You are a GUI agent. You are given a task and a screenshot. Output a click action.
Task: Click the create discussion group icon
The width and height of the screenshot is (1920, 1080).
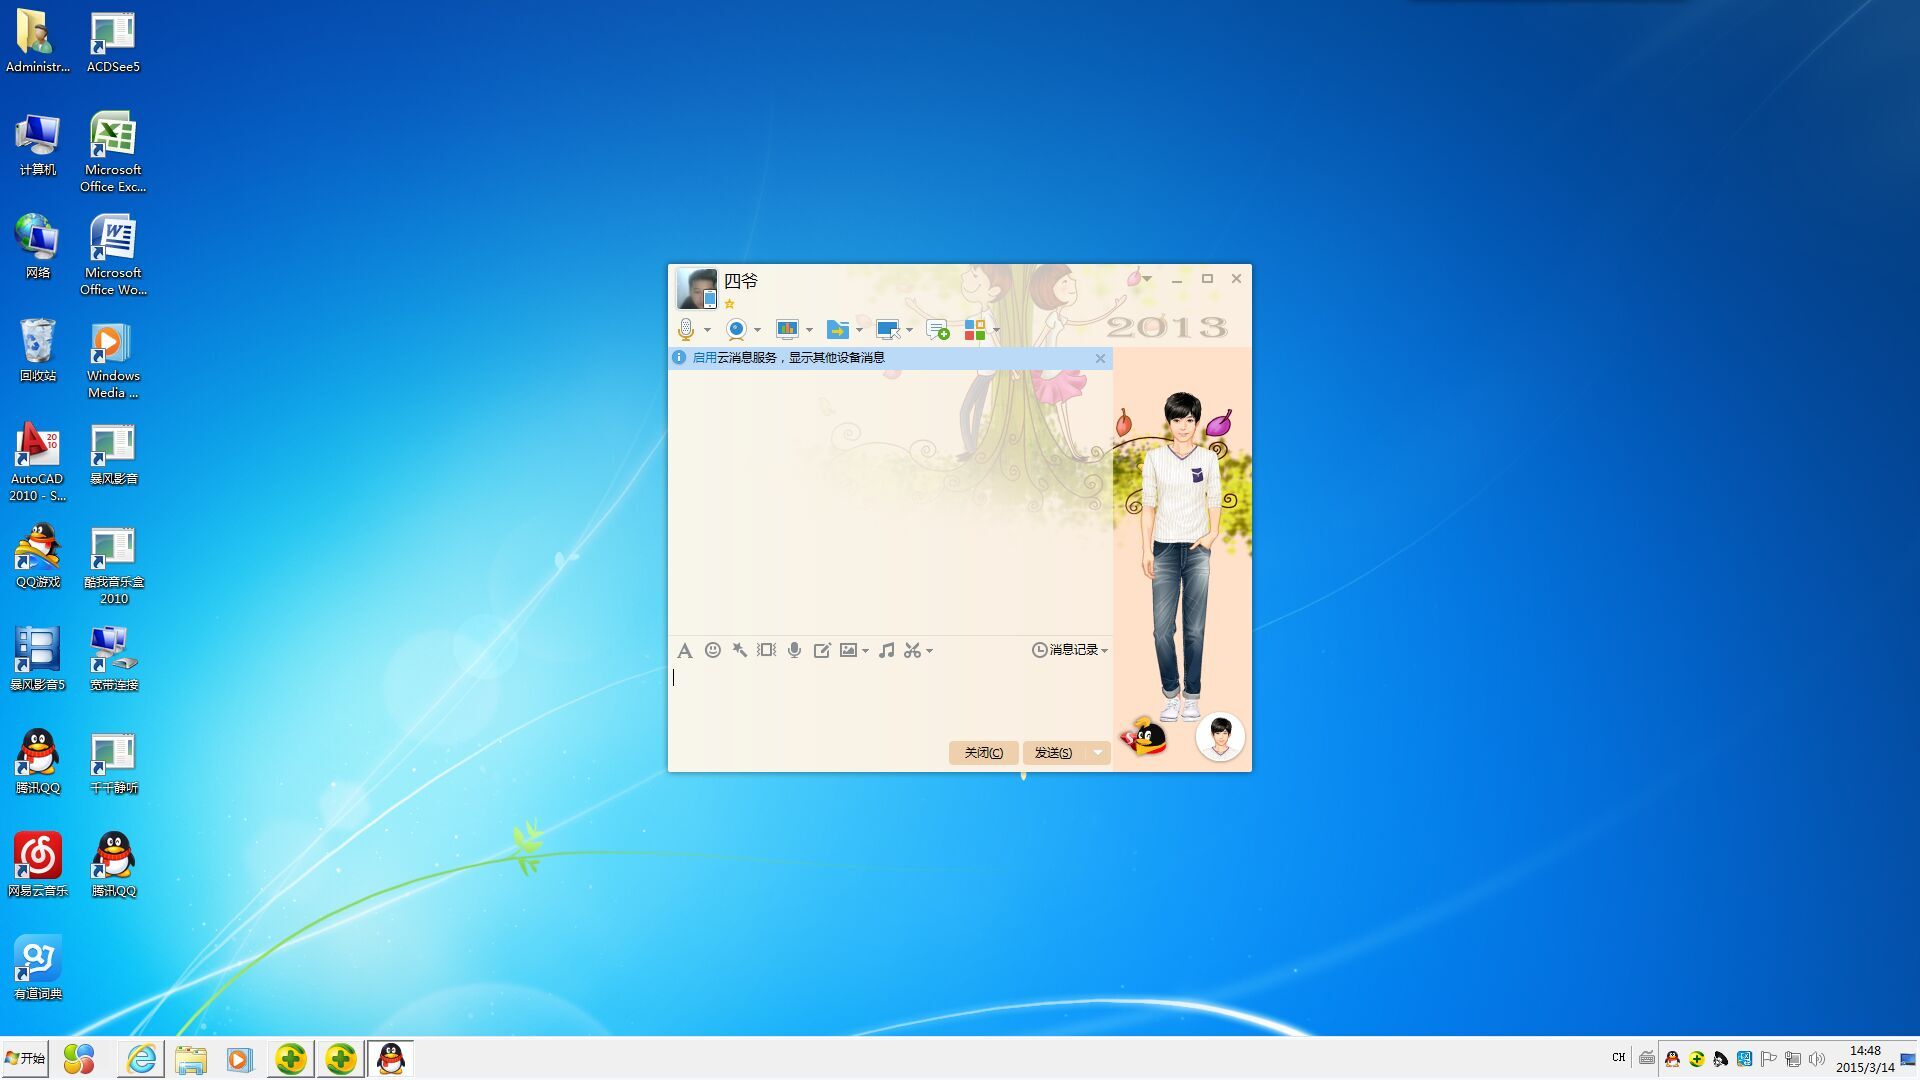point(937,329)
